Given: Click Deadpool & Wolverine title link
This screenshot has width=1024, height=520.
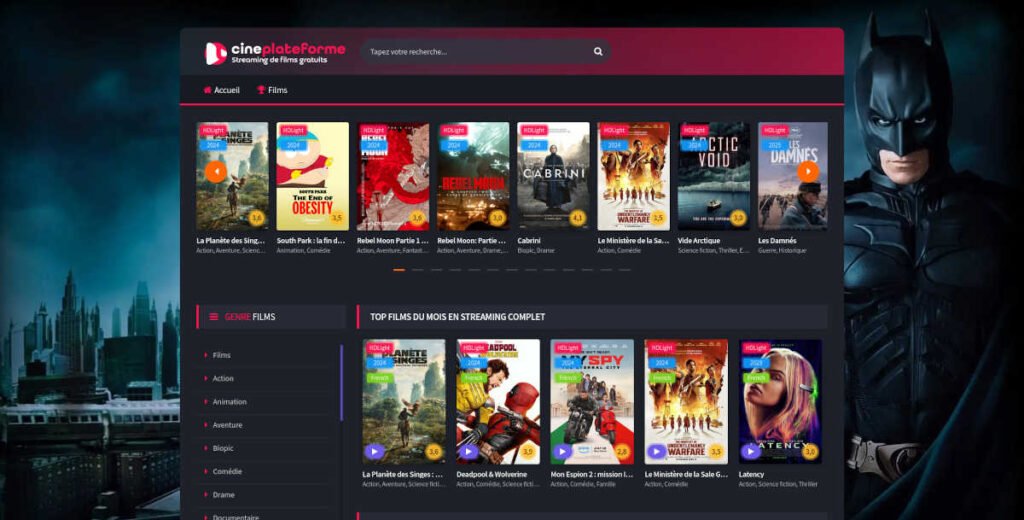Looking at the screenshot, I should (492, 474).
